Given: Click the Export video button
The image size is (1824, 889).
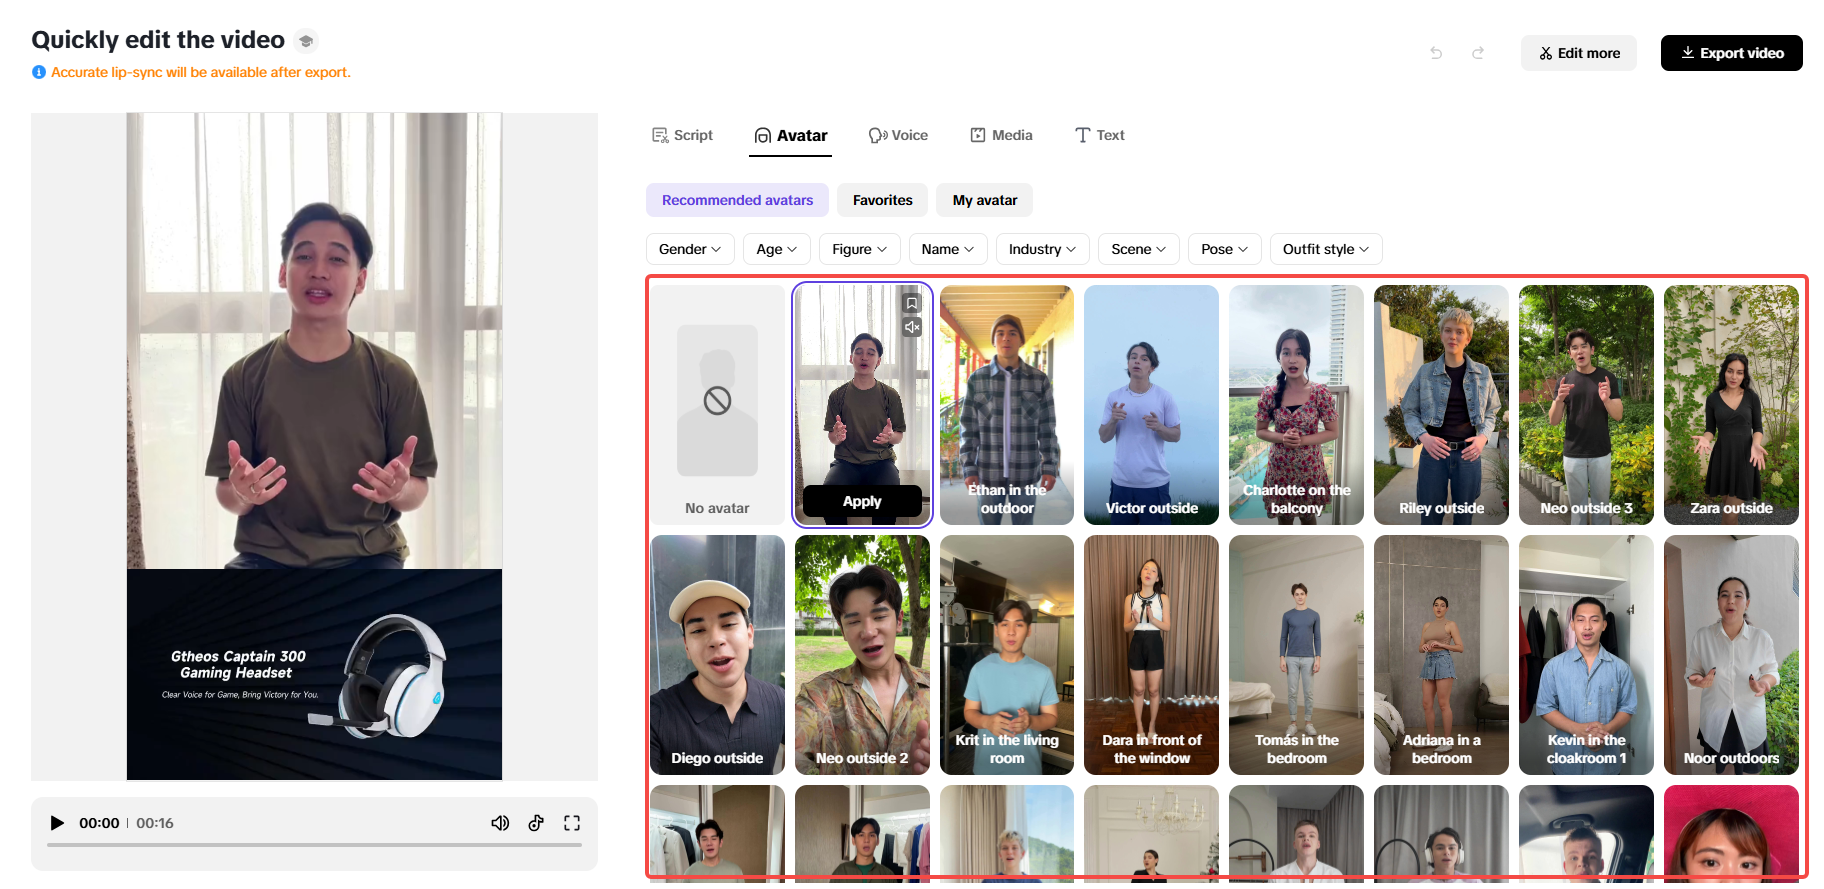Looking at the screenshot, I should tap(1731, 53).
